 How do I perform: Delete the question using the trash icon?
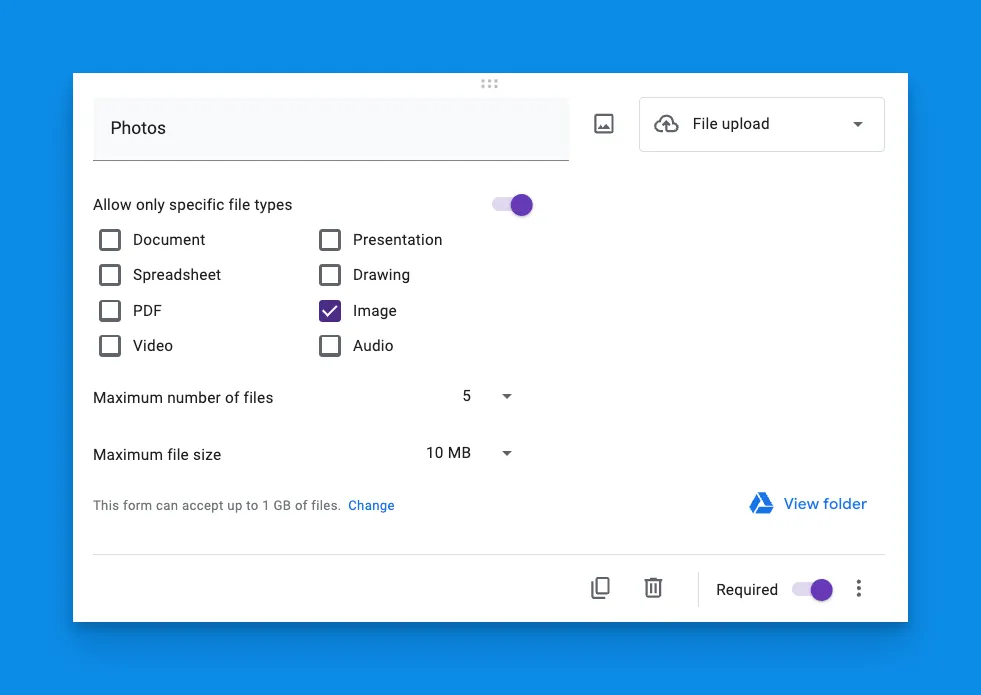(653, 588)
